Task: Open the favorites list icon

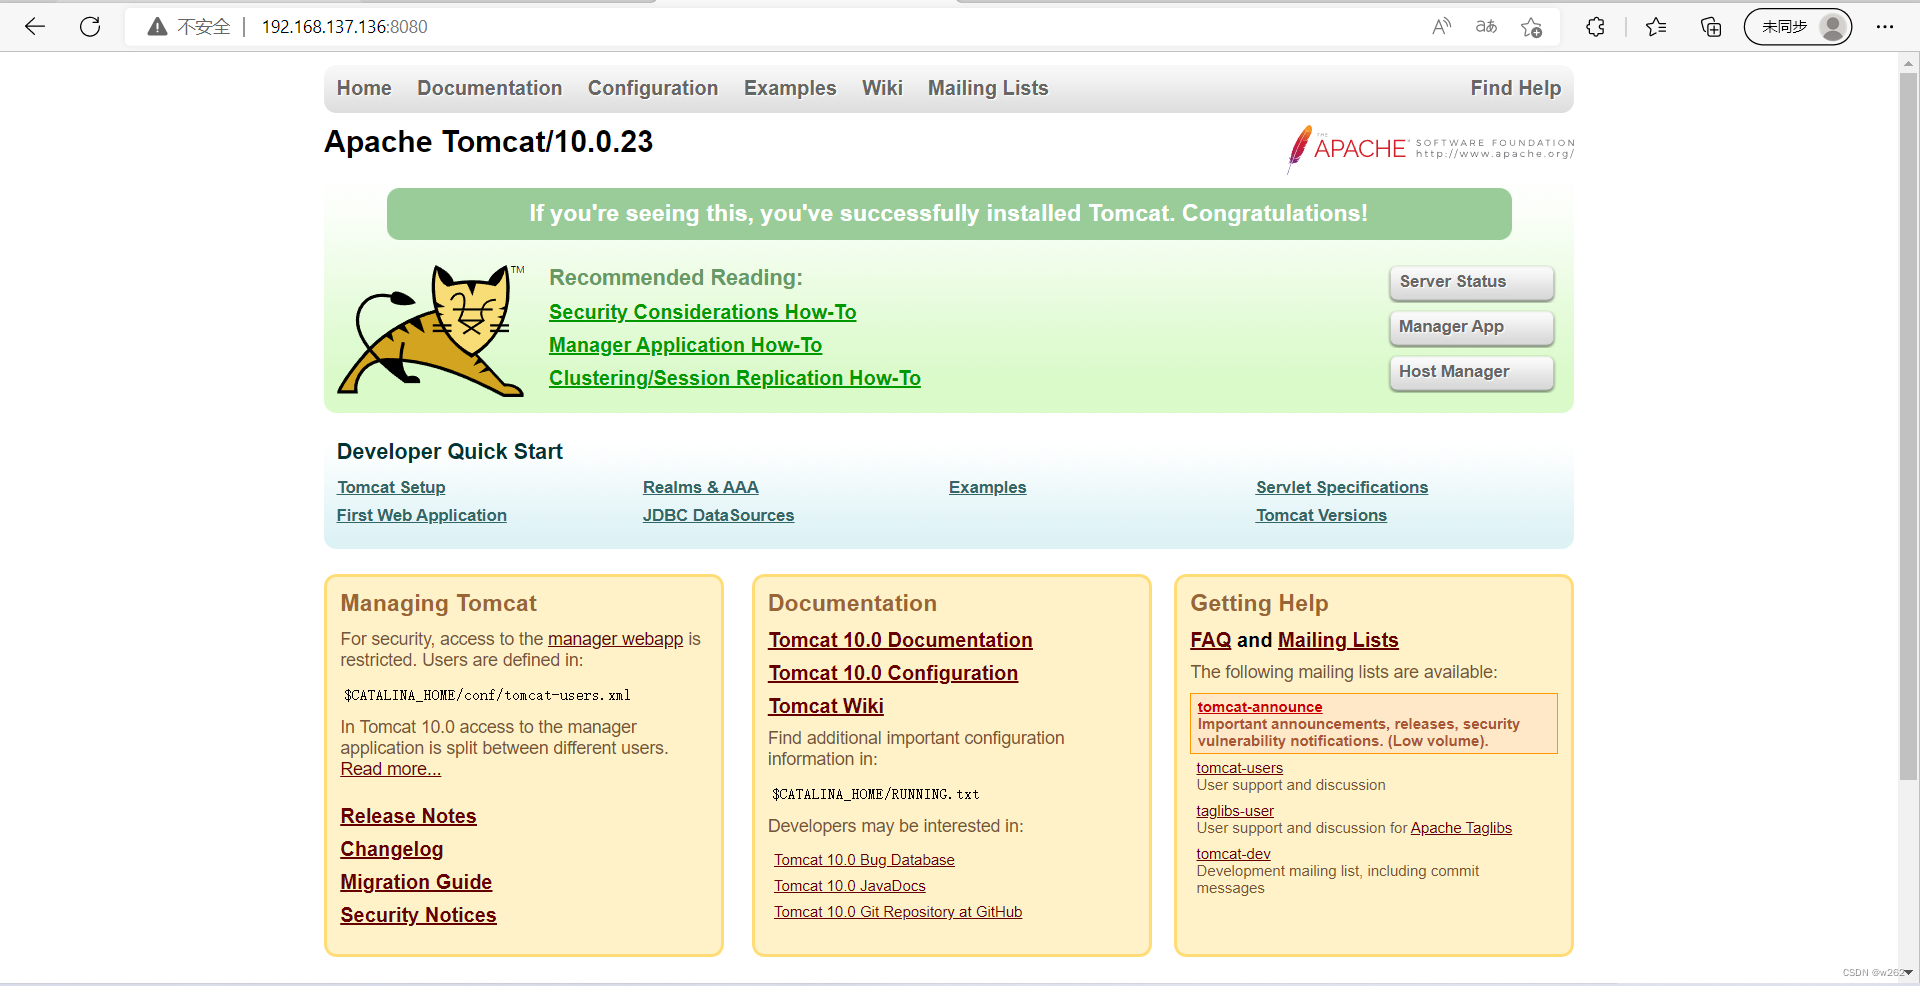Action: pos(1656,27)
